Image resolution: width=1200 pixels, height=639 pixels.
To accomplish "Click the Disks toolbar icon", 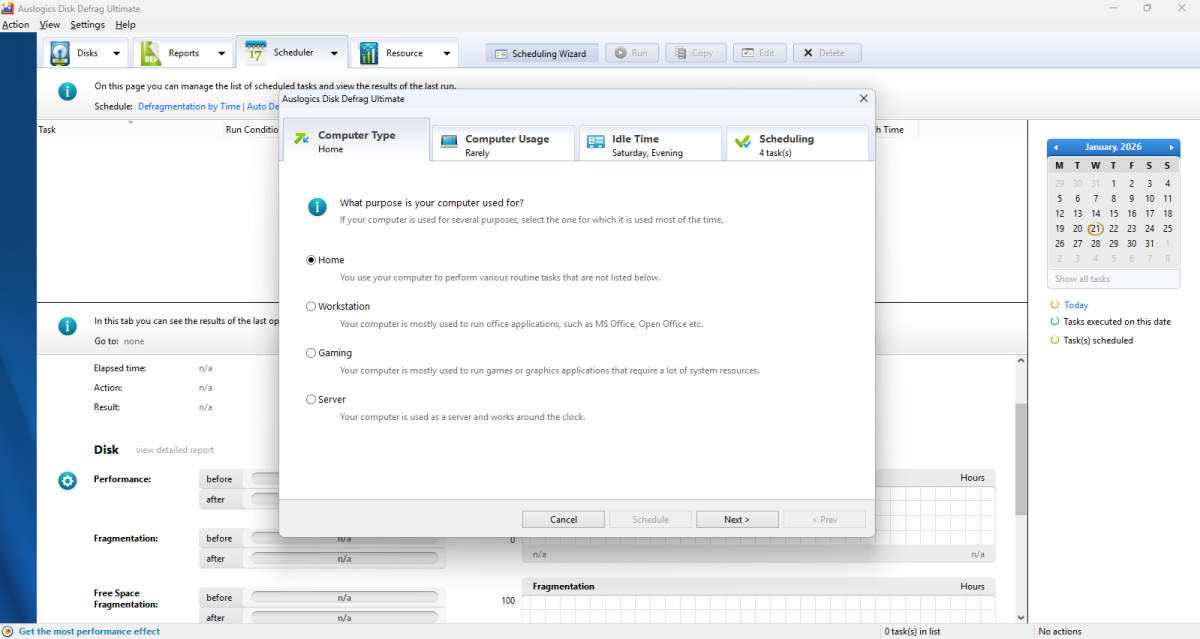I will pos(61,53).
